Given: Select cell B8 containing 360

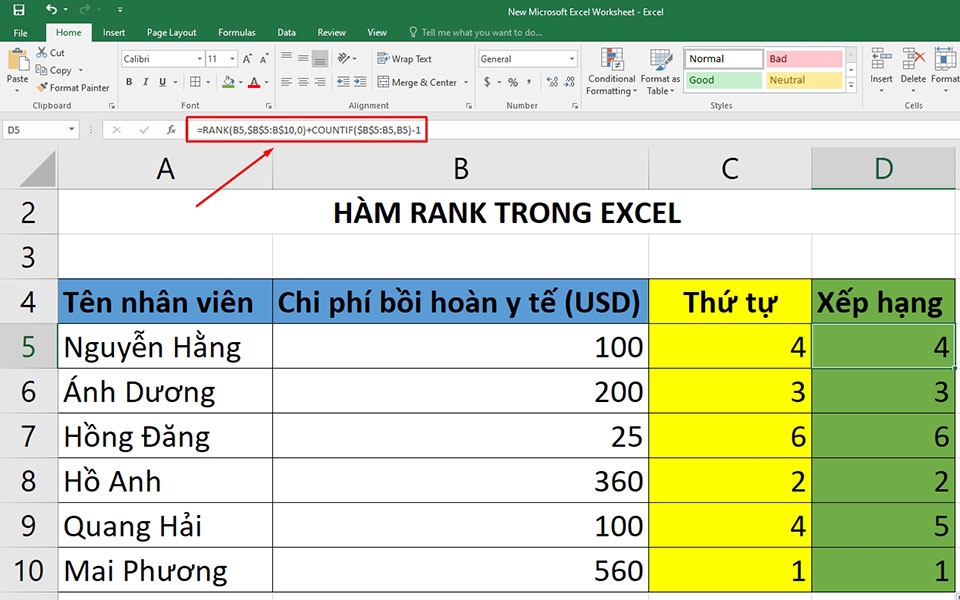Looking at the screenshot, I should [x=460, y=481].
